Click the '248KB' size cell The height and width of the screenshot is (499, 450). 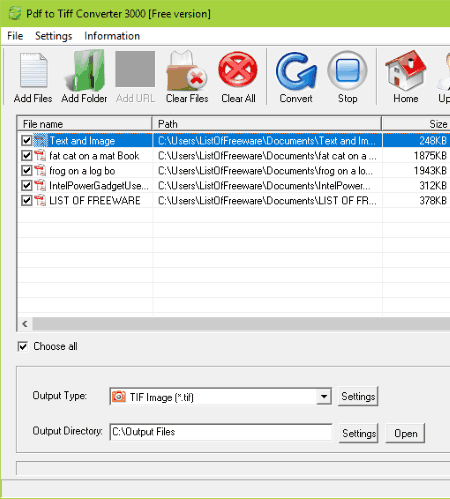coord(433,140)
